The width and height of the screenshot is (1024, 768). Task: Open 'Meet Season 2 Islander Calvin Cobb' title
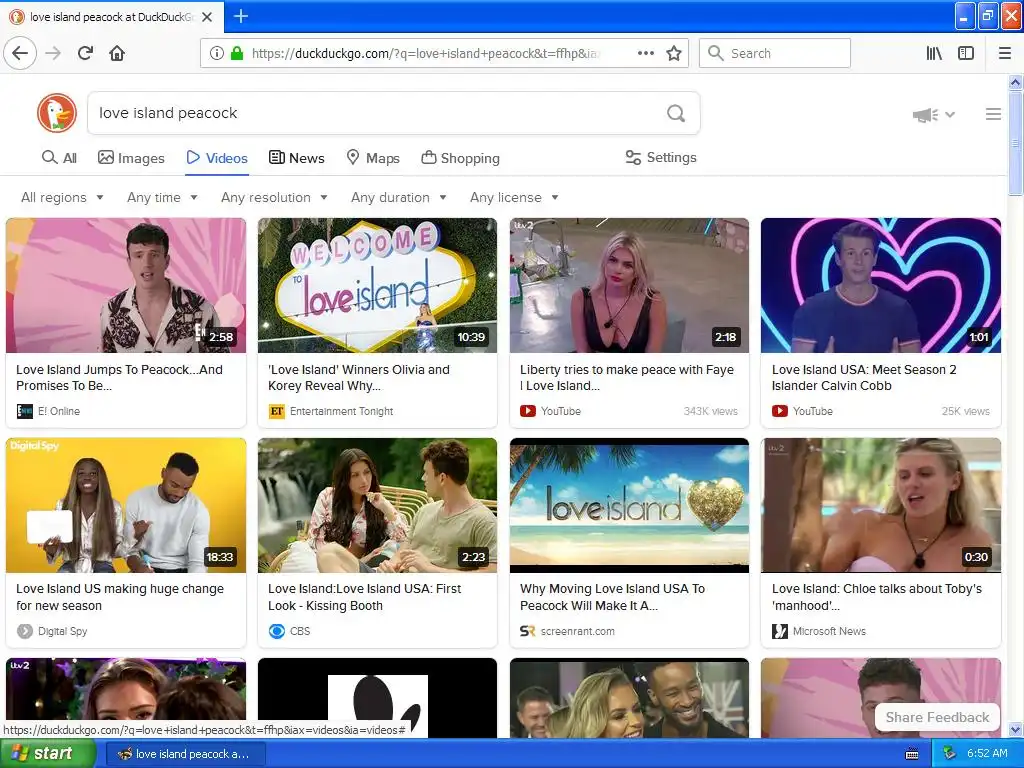(x=864, y=377)
